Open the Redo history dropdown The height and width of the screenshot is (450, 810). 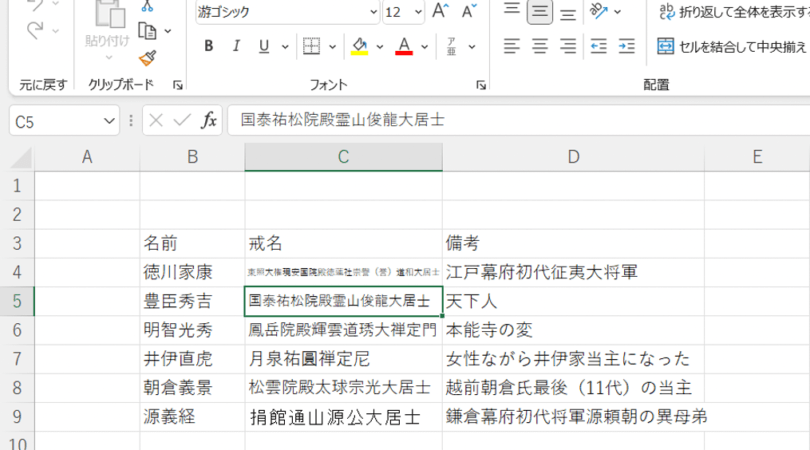pyautogui.click(x=56, y=31)
